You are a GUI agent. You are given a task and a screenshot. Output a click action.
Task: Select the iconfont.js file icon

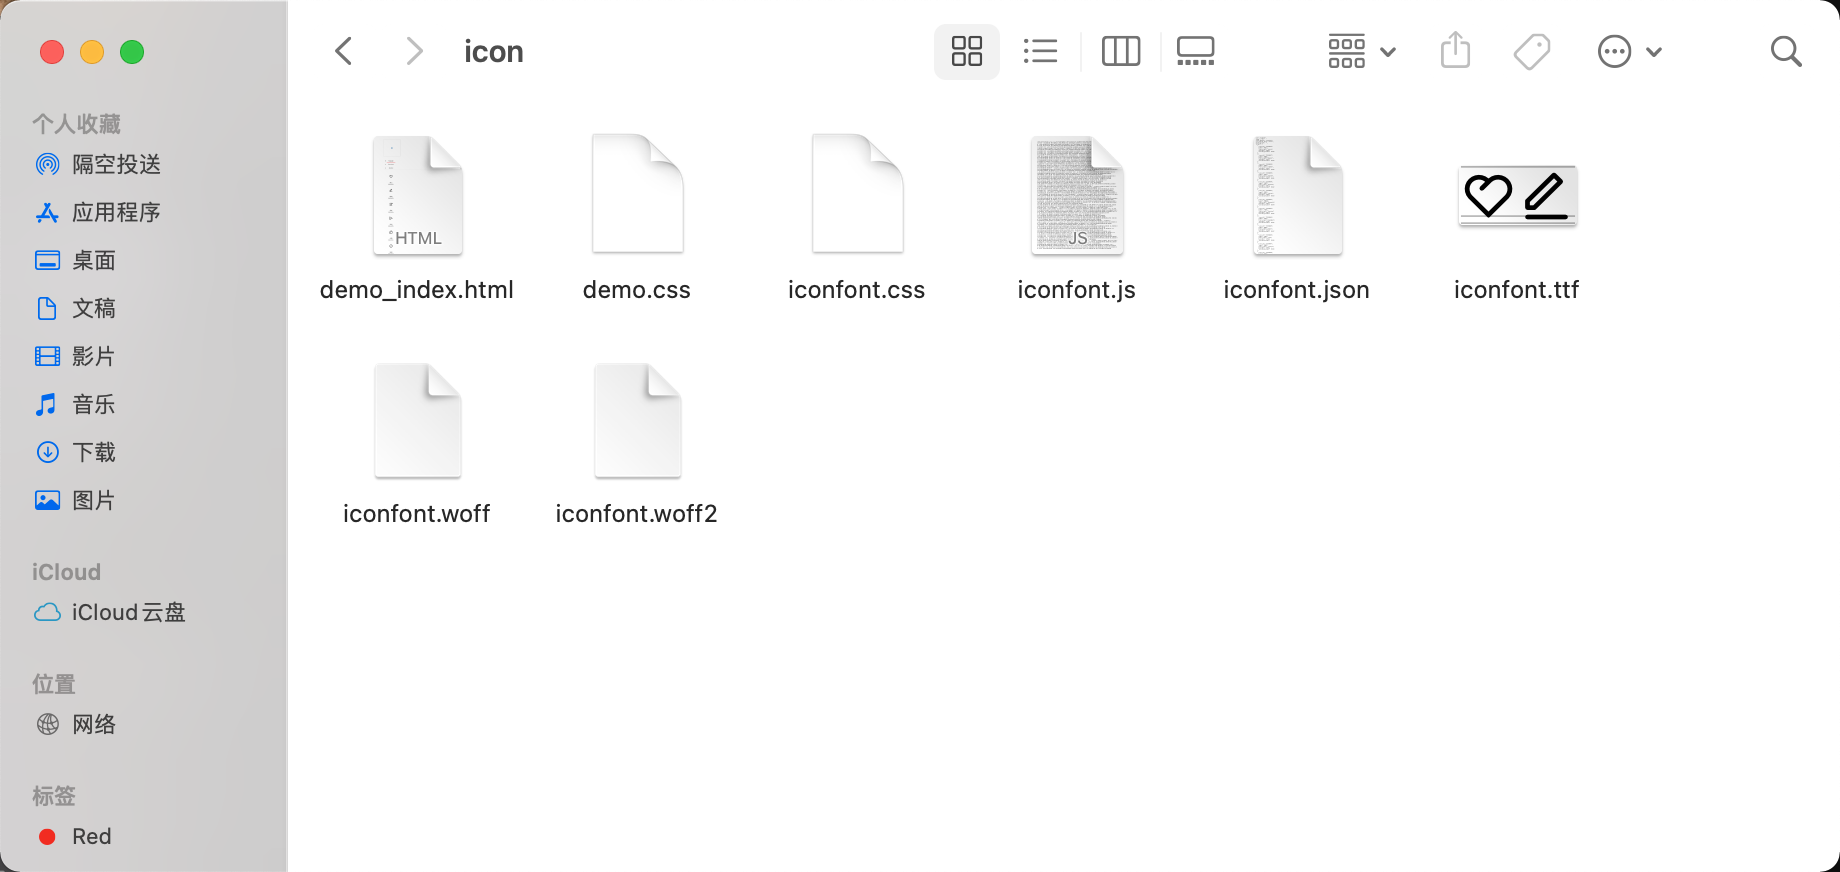click(x=1077, y=195)
